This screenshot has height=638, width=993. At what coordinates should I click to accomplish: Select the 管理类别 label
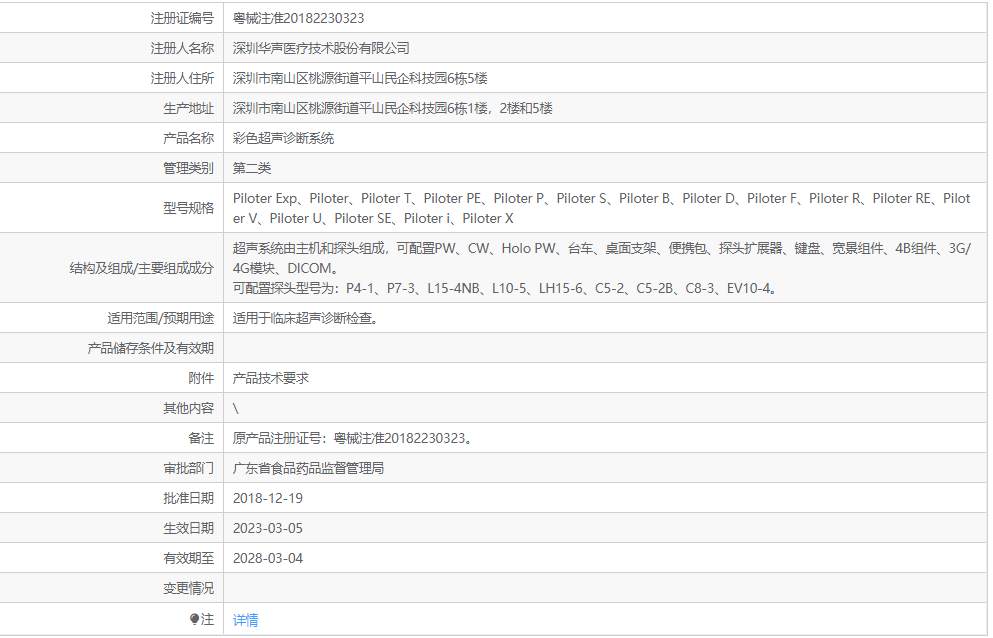tap(189, 169)
